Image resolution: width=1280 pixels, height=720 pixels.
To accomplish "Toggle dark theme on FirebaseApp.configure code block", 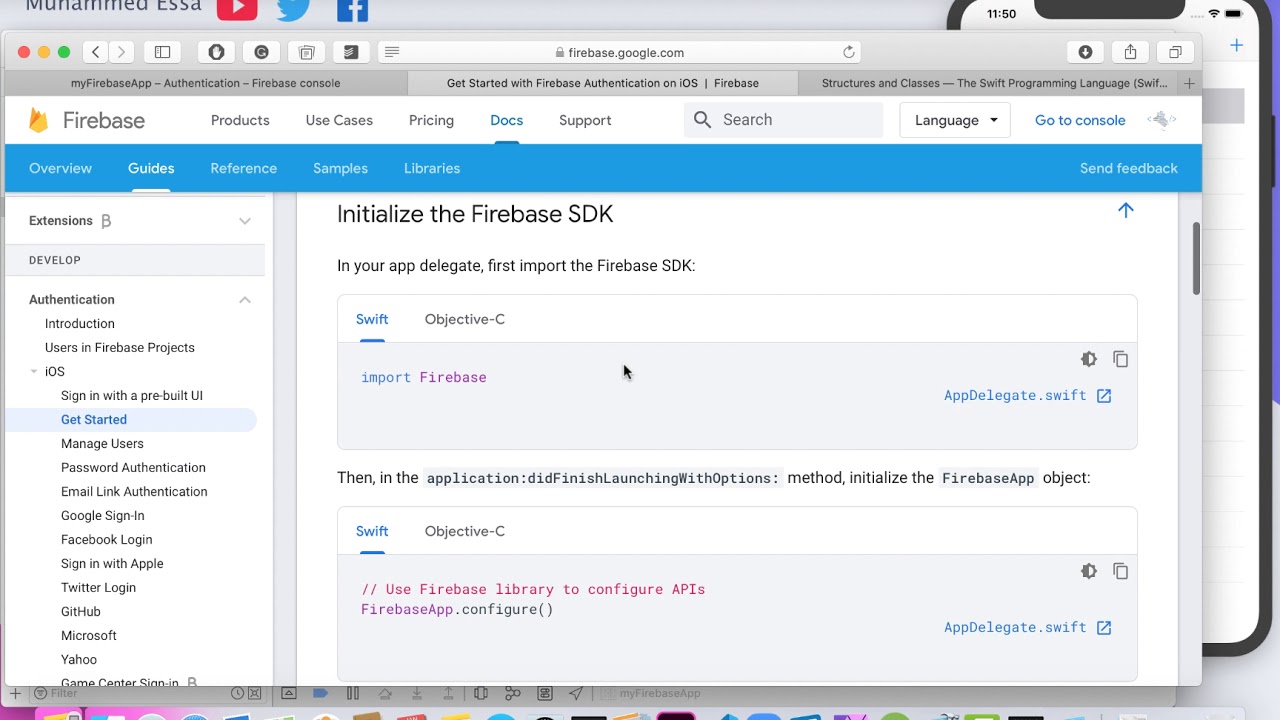I will click(x=1089, y=571).
